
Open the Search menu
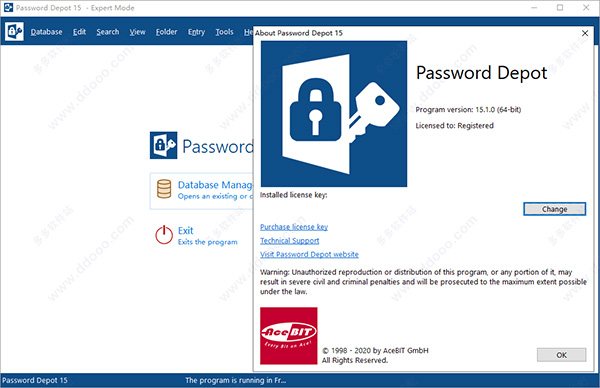coord(108,32)
